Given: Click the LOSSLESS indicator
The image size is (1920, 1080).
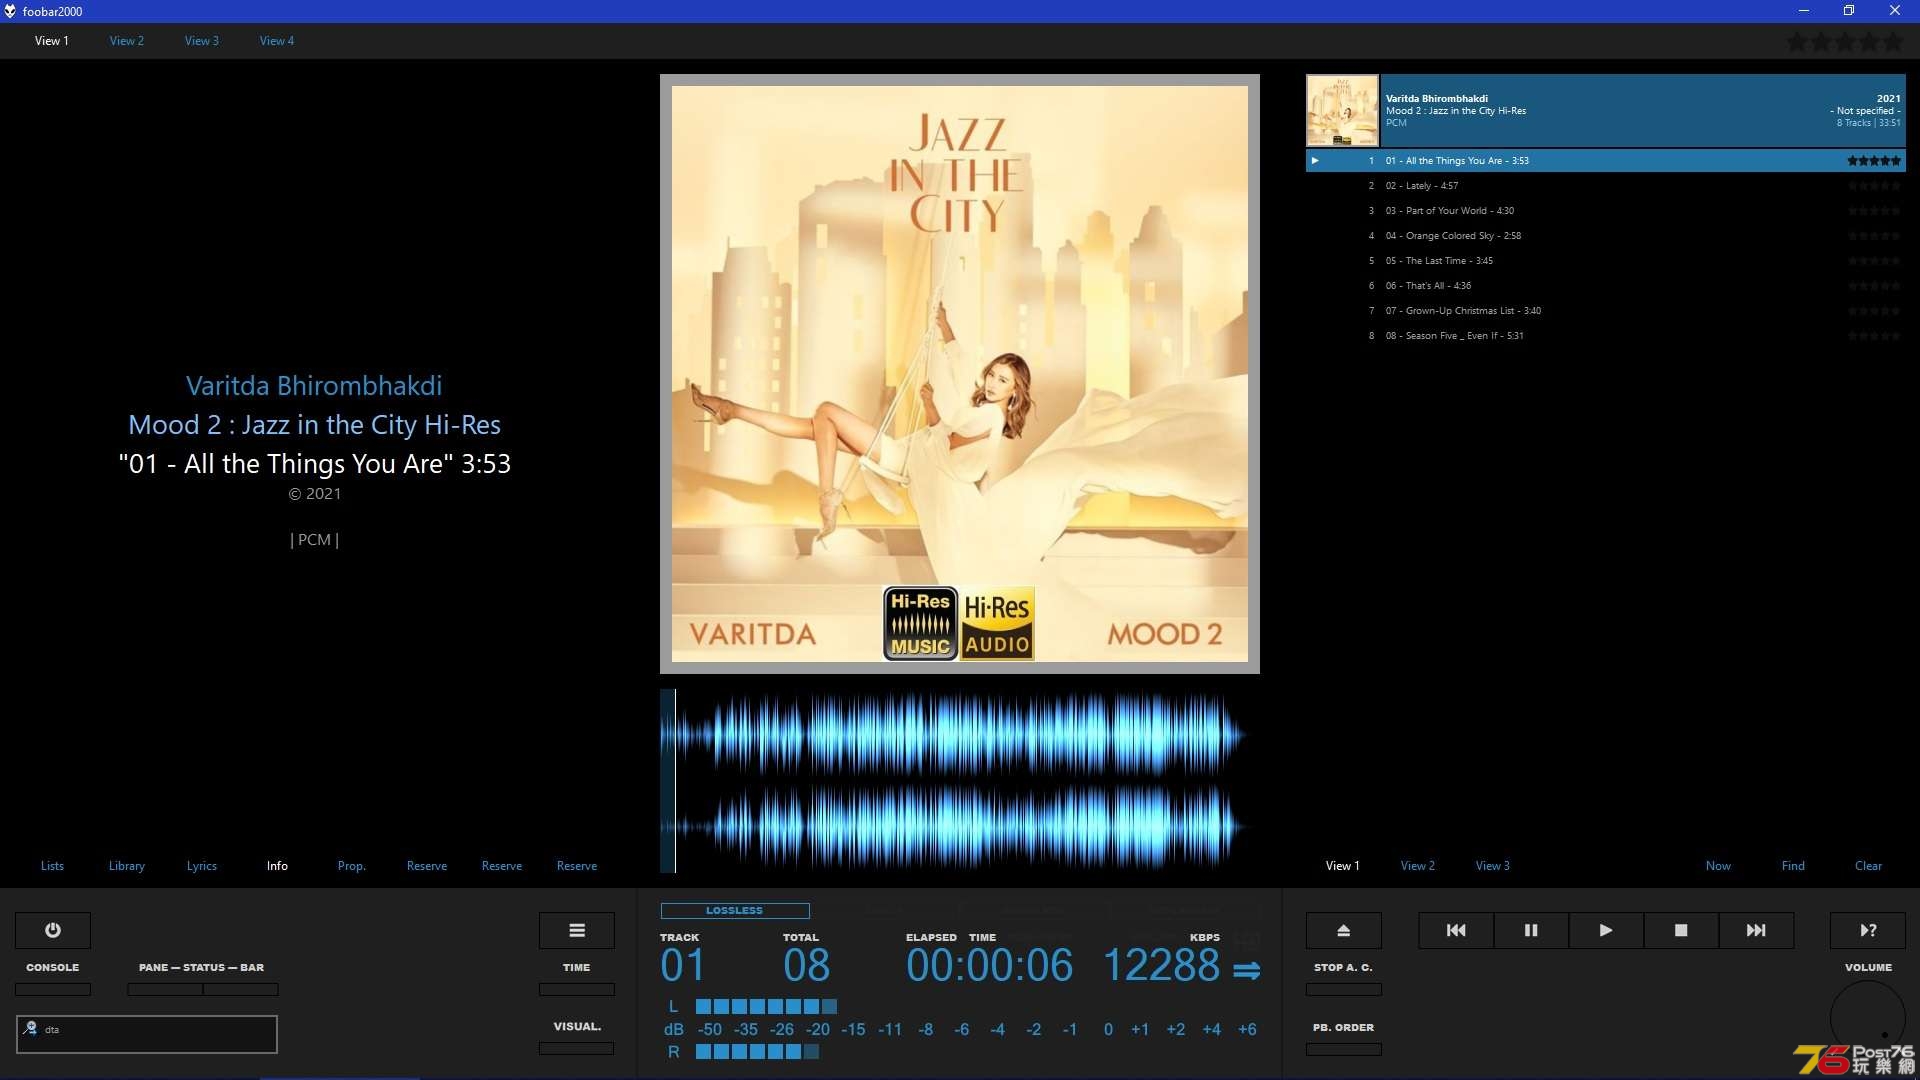Looking at the screenshot, I should [x=735, y=911].
